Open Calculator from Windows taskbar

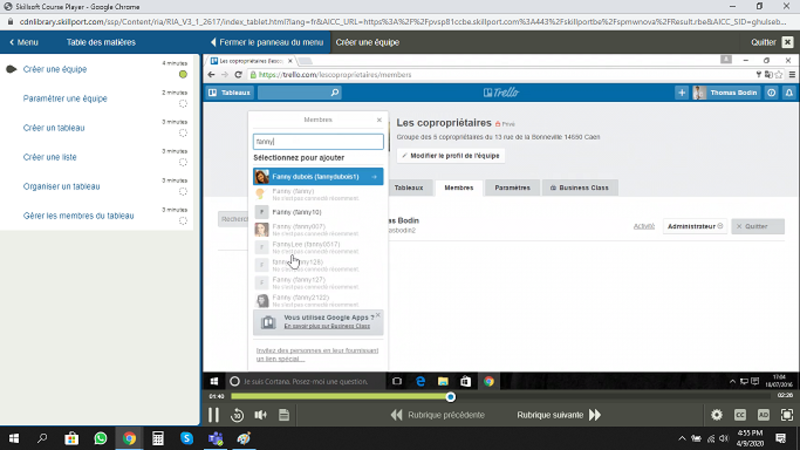tap(158, 438)
